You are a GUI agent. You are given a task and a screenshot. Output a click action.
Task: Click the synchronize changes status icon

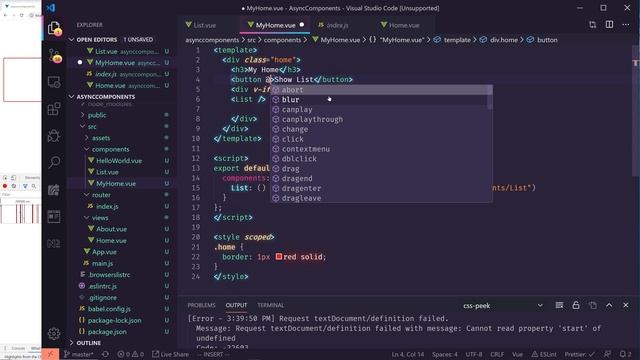pos(105,354)
